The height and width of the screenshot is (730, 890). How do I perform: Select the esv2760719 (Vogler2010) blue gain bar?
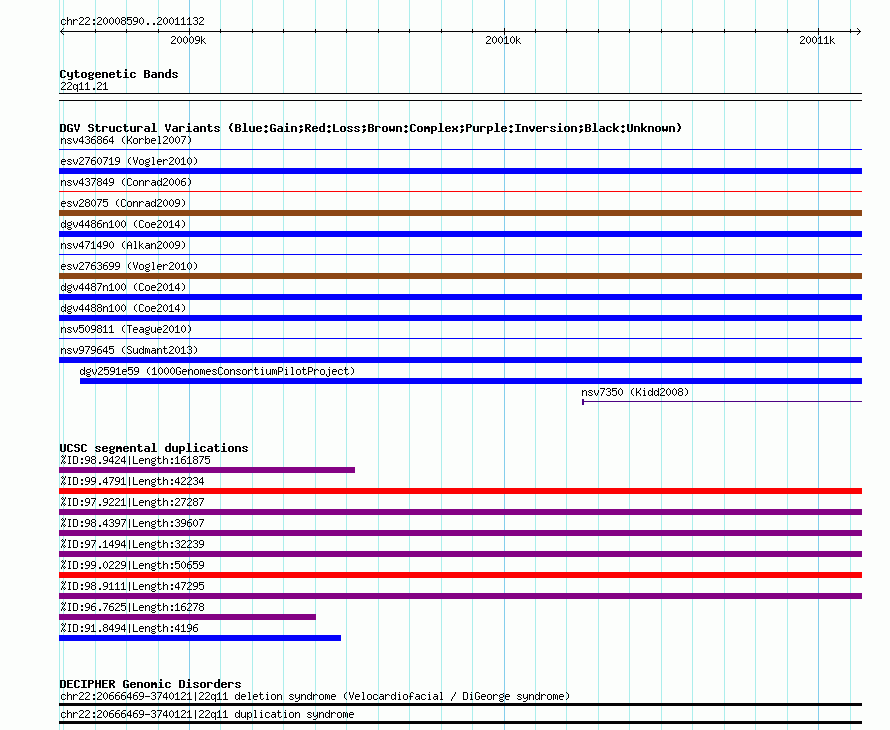(x=460, y=171)
